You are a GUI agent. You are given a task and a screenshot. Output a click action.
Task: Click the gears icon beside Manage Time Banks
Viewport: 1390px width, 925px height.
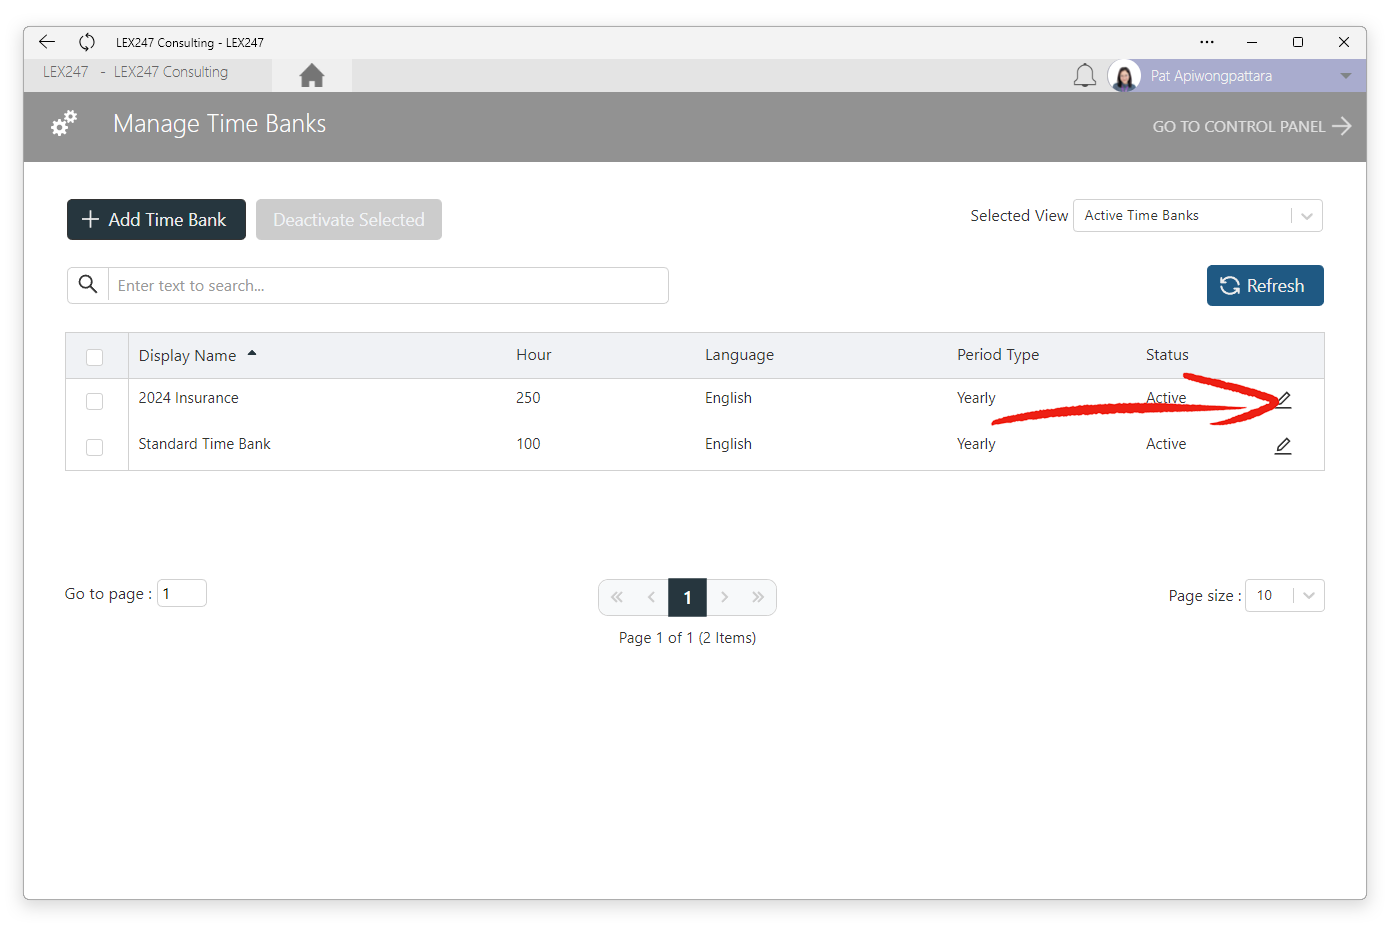point(64,124)
